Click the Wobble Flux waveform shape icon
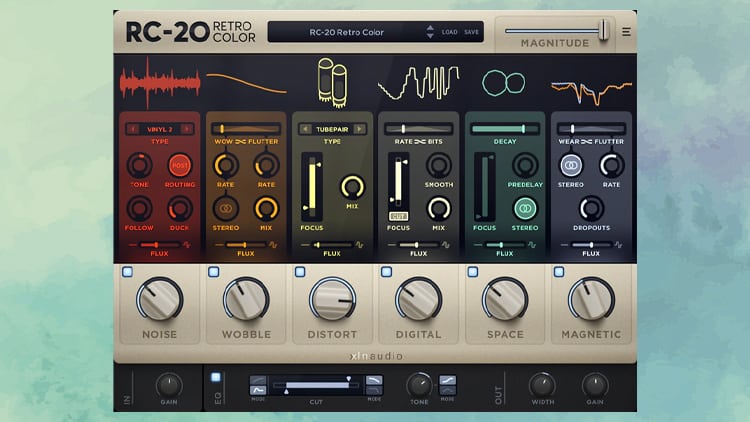 tap(273, 244)
